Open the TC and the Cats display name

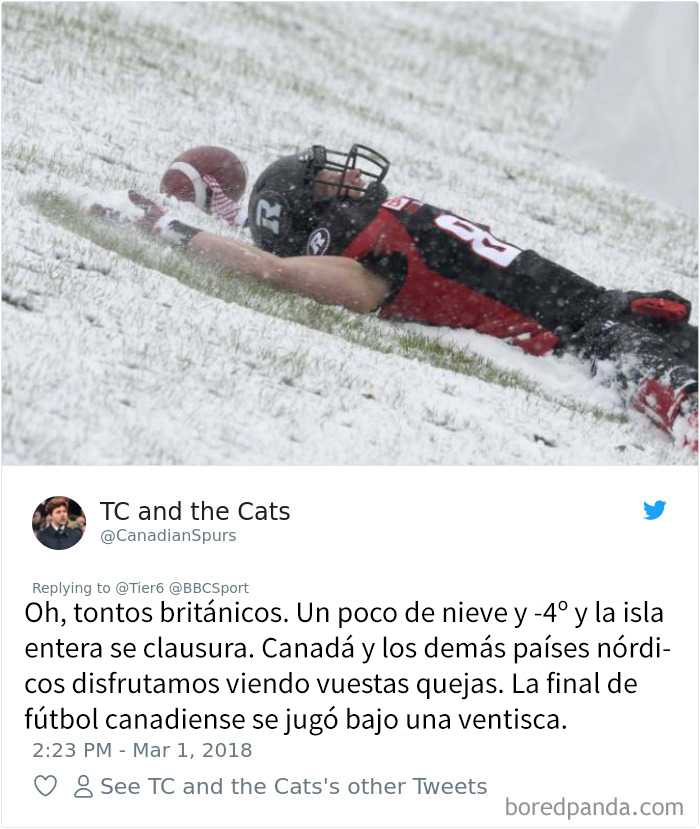195,511
